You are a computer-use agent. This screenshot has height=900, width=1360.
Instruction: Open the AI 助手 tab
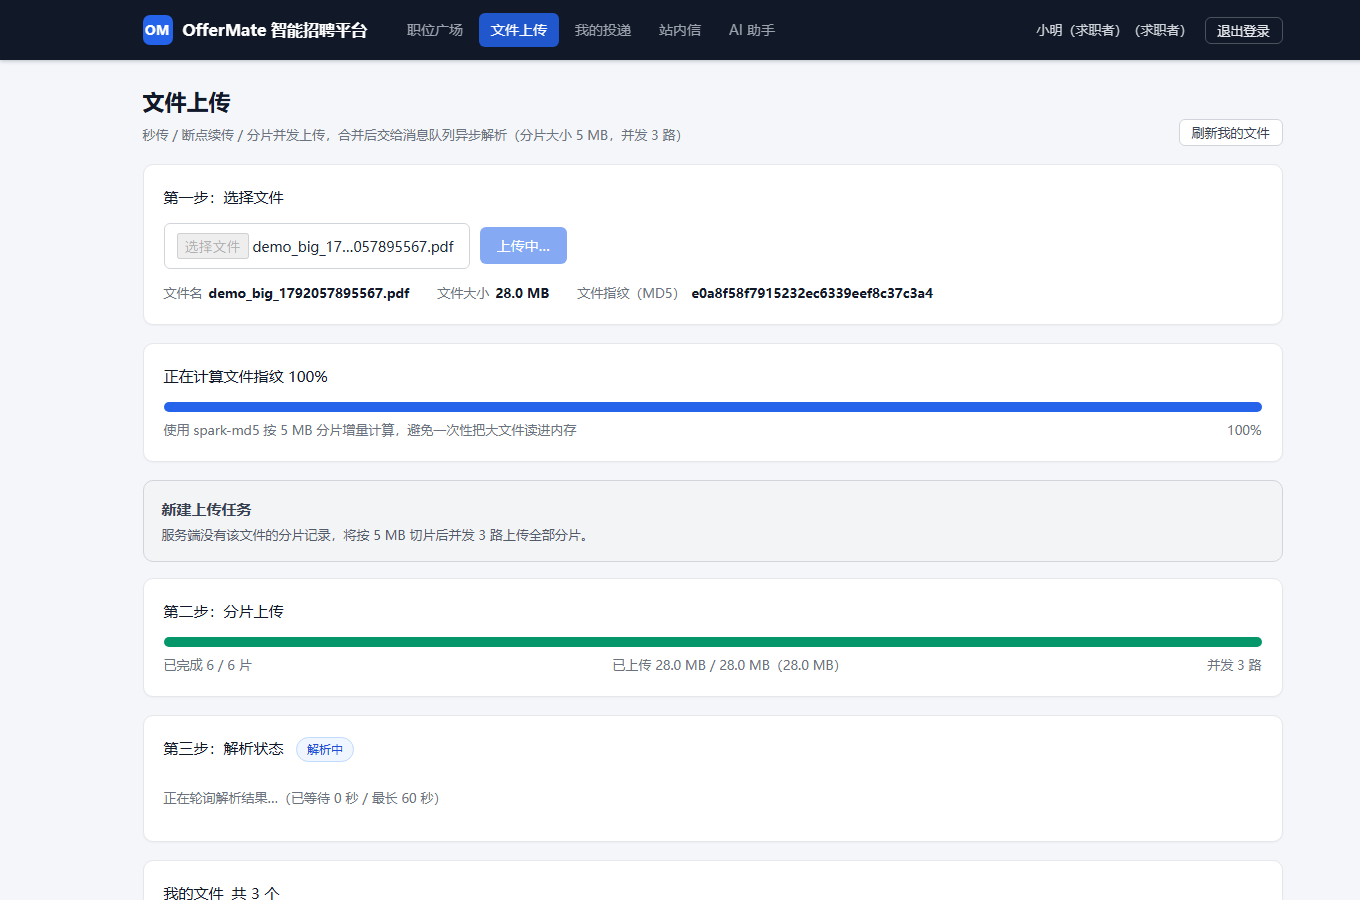click(x=752, y=30)
